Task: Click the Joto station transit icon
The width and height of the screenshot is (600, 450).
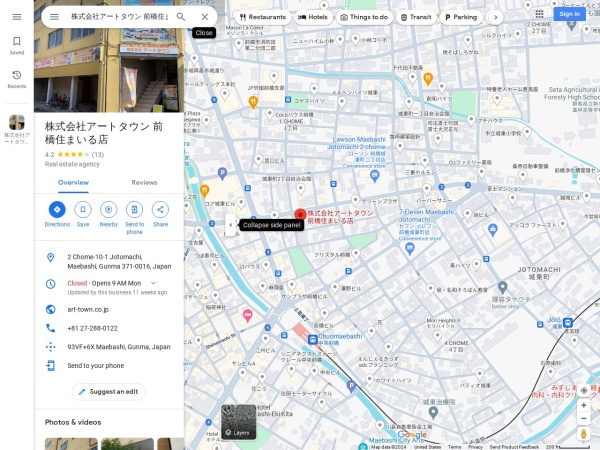Action: (568, 323)
